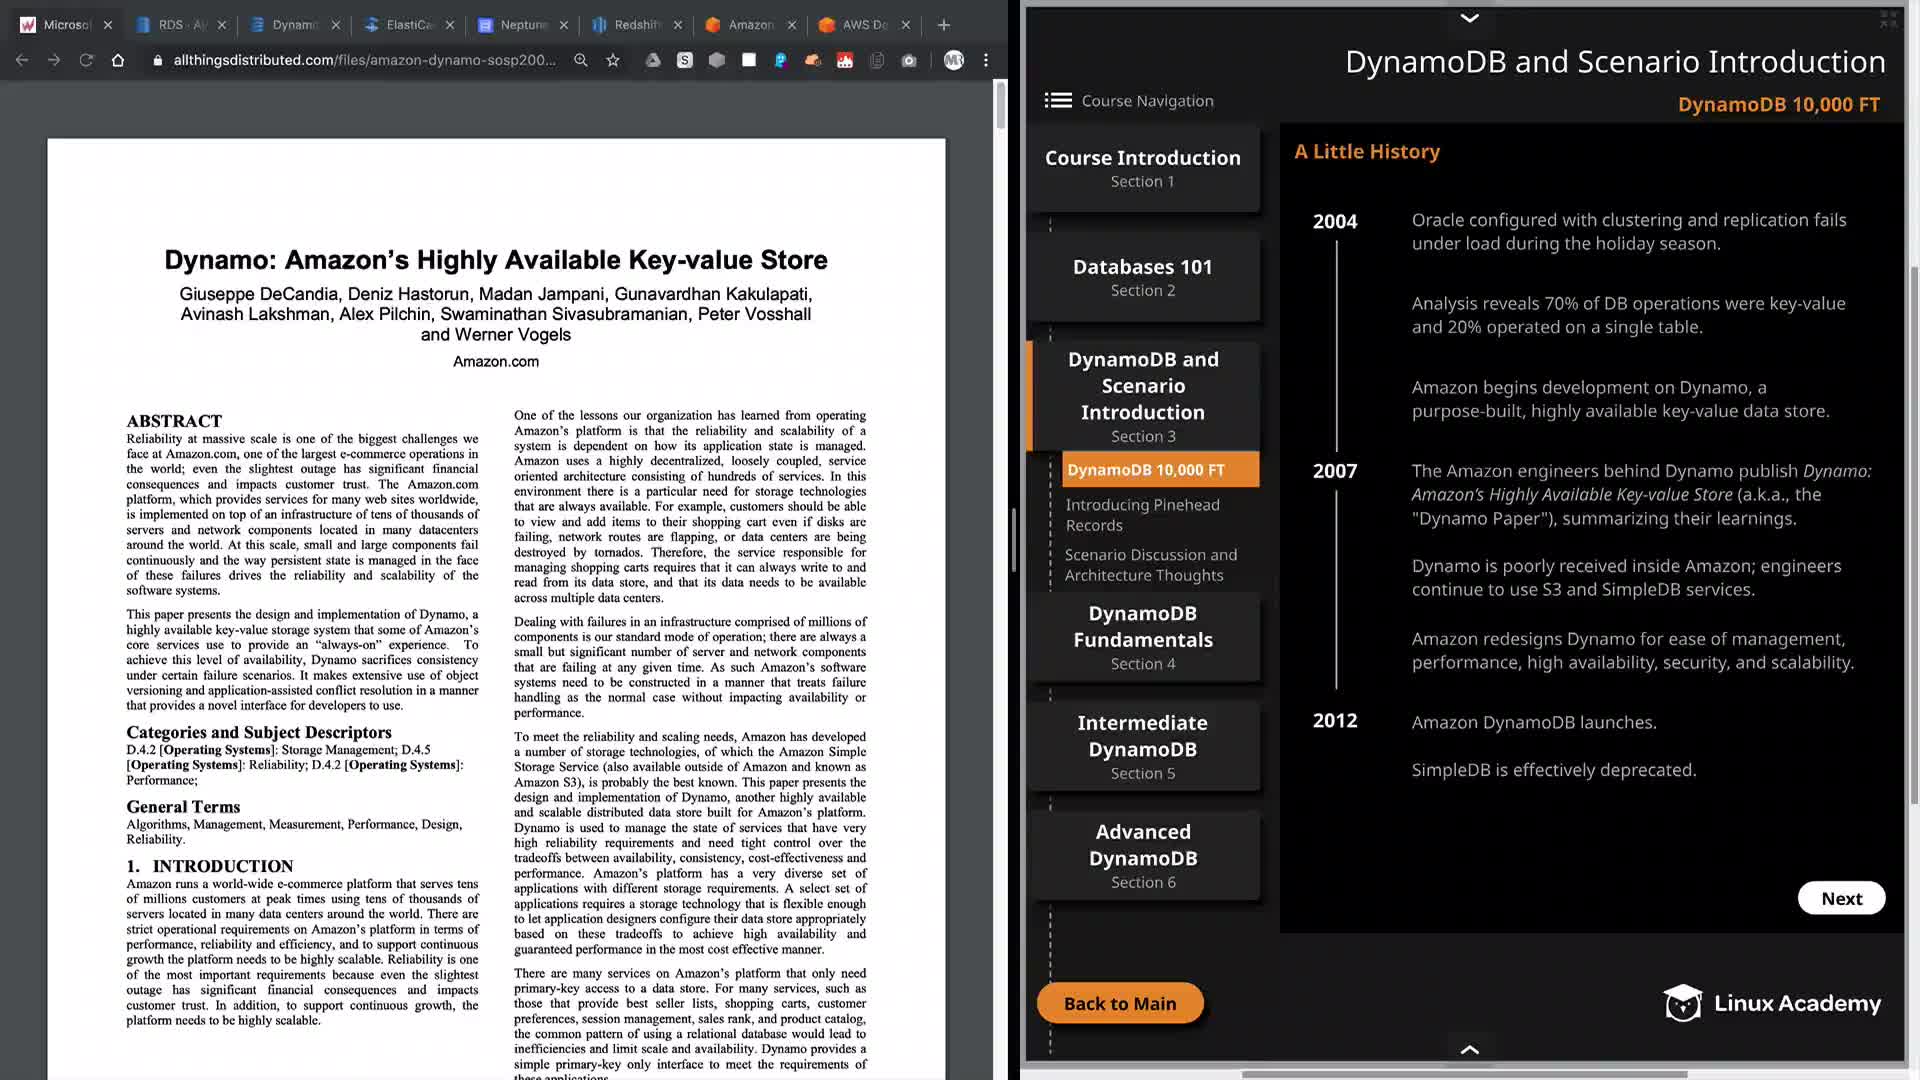Click the browser address bar

point(365,60)
